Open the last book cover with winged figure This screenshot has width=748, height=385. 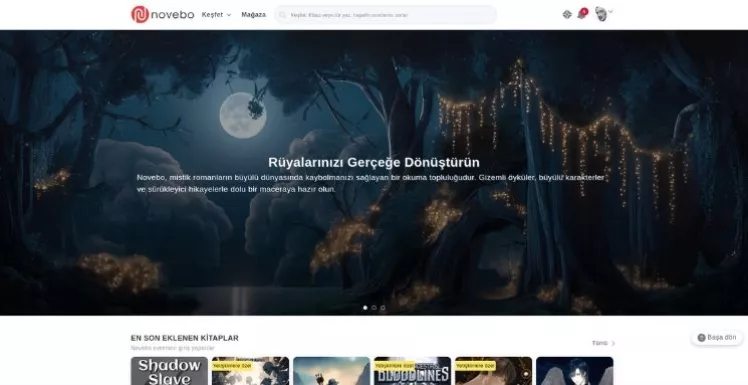click(x=575, y=371)
